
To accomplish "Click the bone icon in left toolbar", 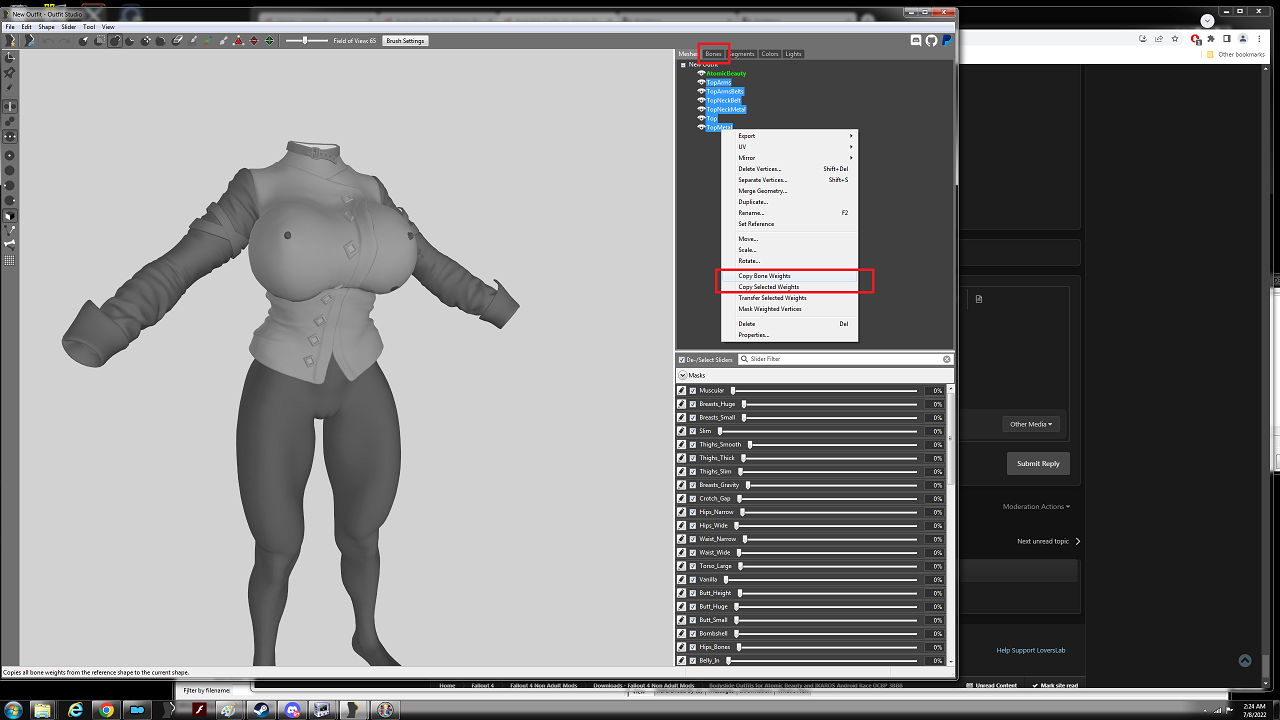I will pyautogui.click(x=10, y=244).
